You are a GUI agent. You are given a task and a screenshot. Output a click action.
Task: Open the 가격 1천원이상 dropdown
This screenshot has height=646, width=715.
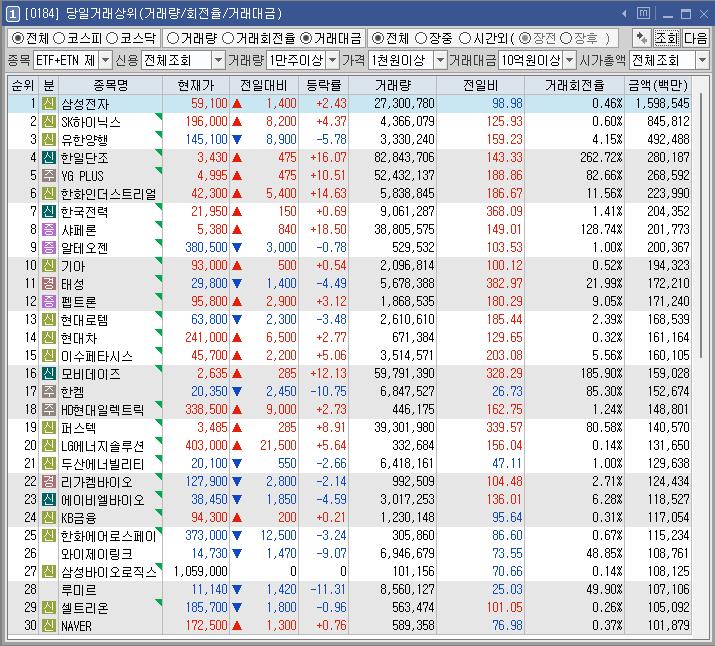(440, 60)
